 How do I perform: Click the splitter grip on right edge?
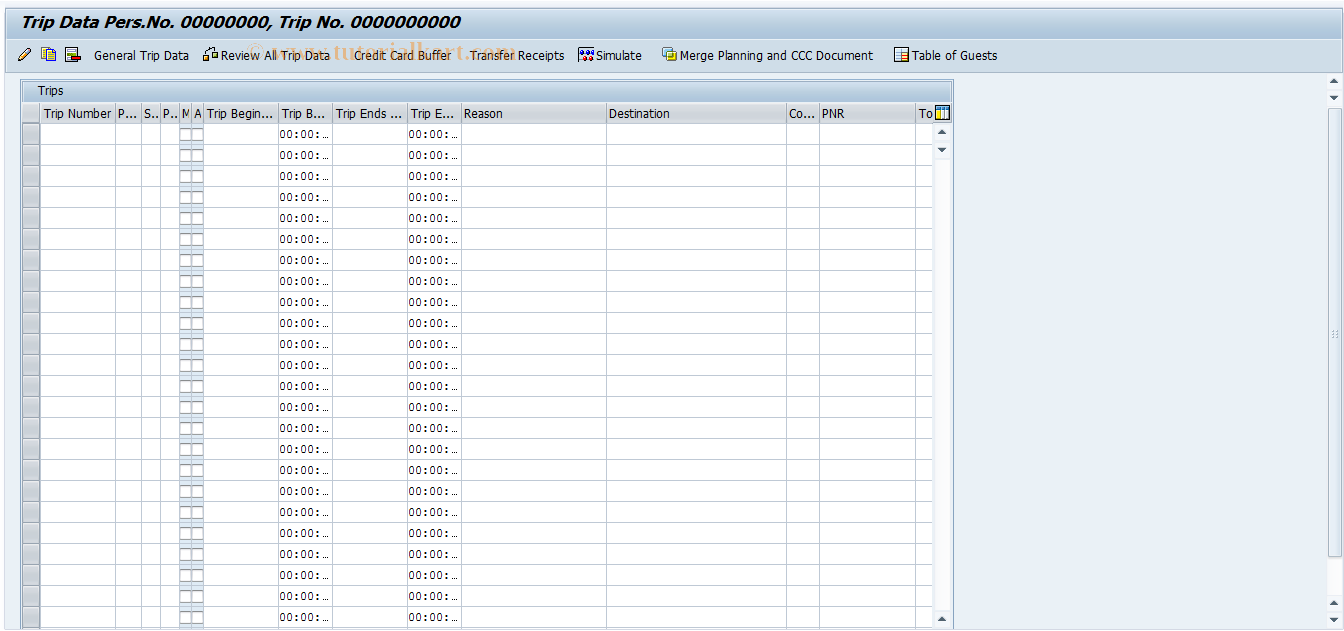(x=1335, y=335)
